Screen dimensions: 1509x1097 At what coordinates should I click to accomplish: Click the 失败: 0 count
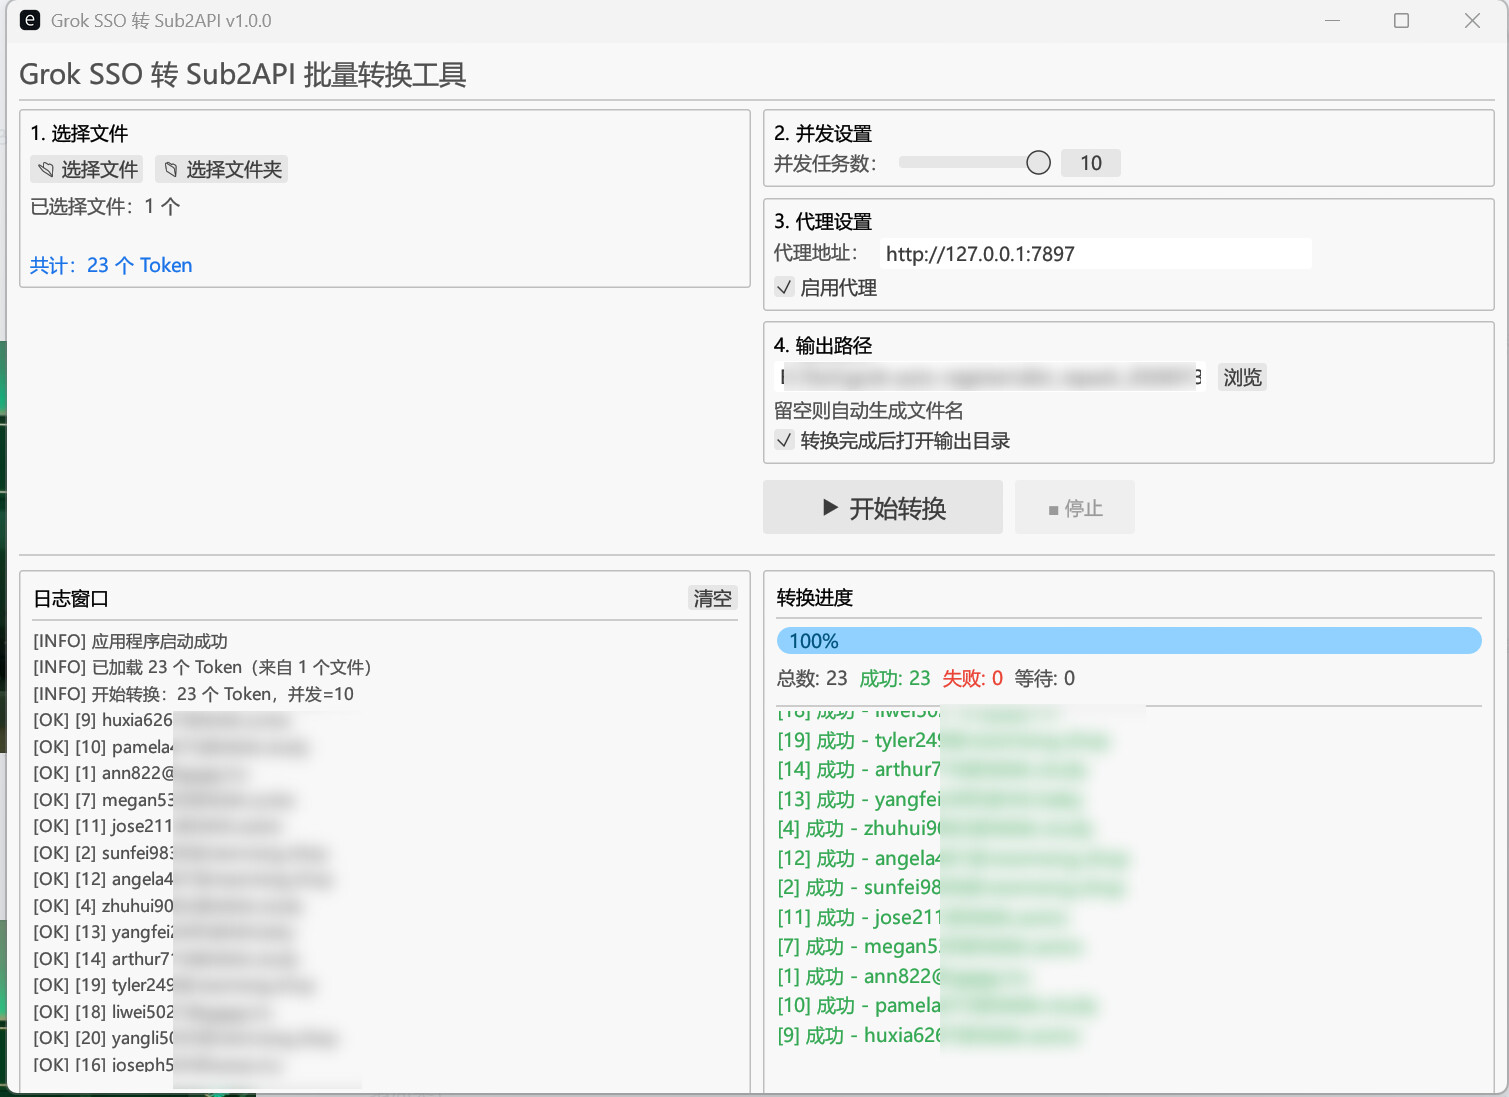pyautogui.click(x=972, y=679)
